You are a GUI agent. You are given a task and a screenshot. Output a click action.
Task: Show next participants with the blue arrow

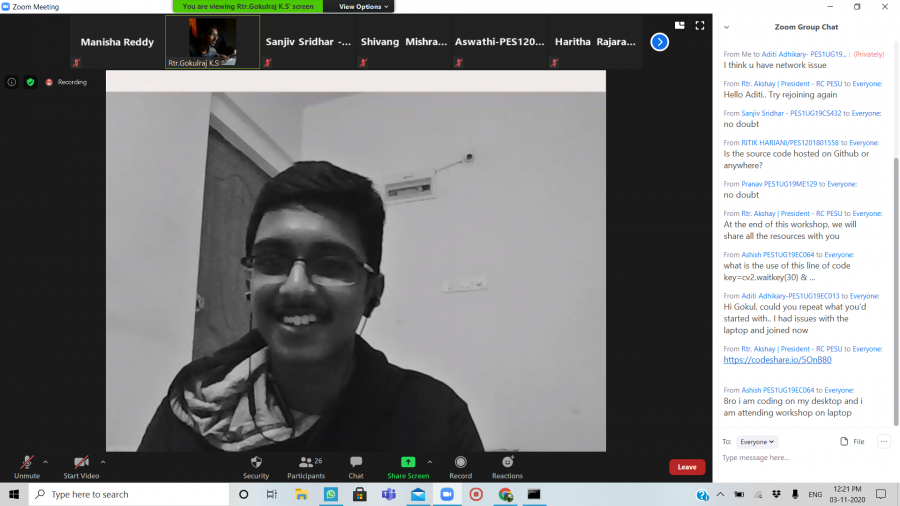[659, 42]
